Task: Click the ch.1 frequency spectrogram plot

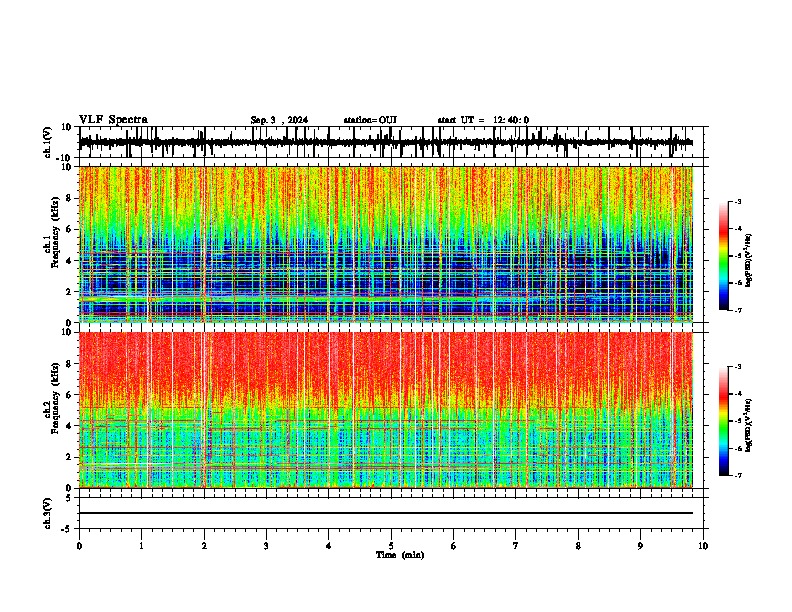Action: tap(386, 244)
